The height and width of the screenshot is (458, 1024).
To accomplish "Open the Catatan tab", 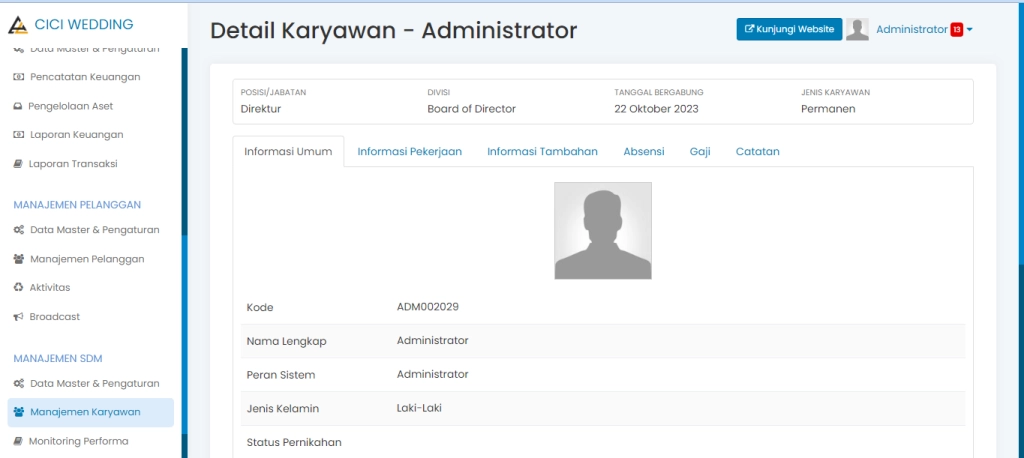I will [x=757, y=152].
